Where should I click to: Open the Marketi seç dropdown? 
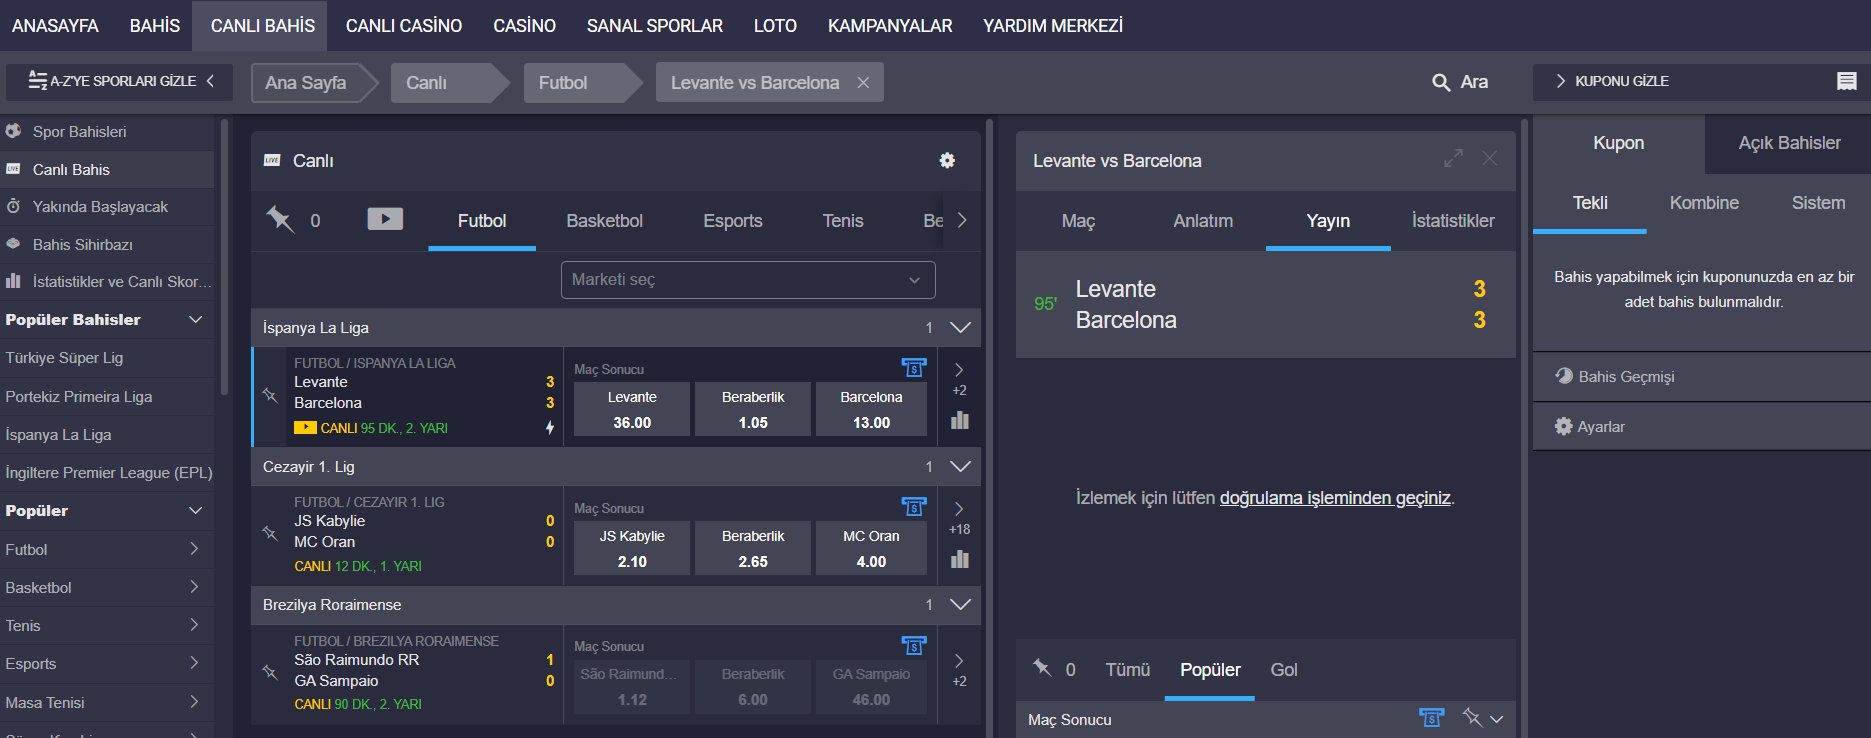coord(748,280)
